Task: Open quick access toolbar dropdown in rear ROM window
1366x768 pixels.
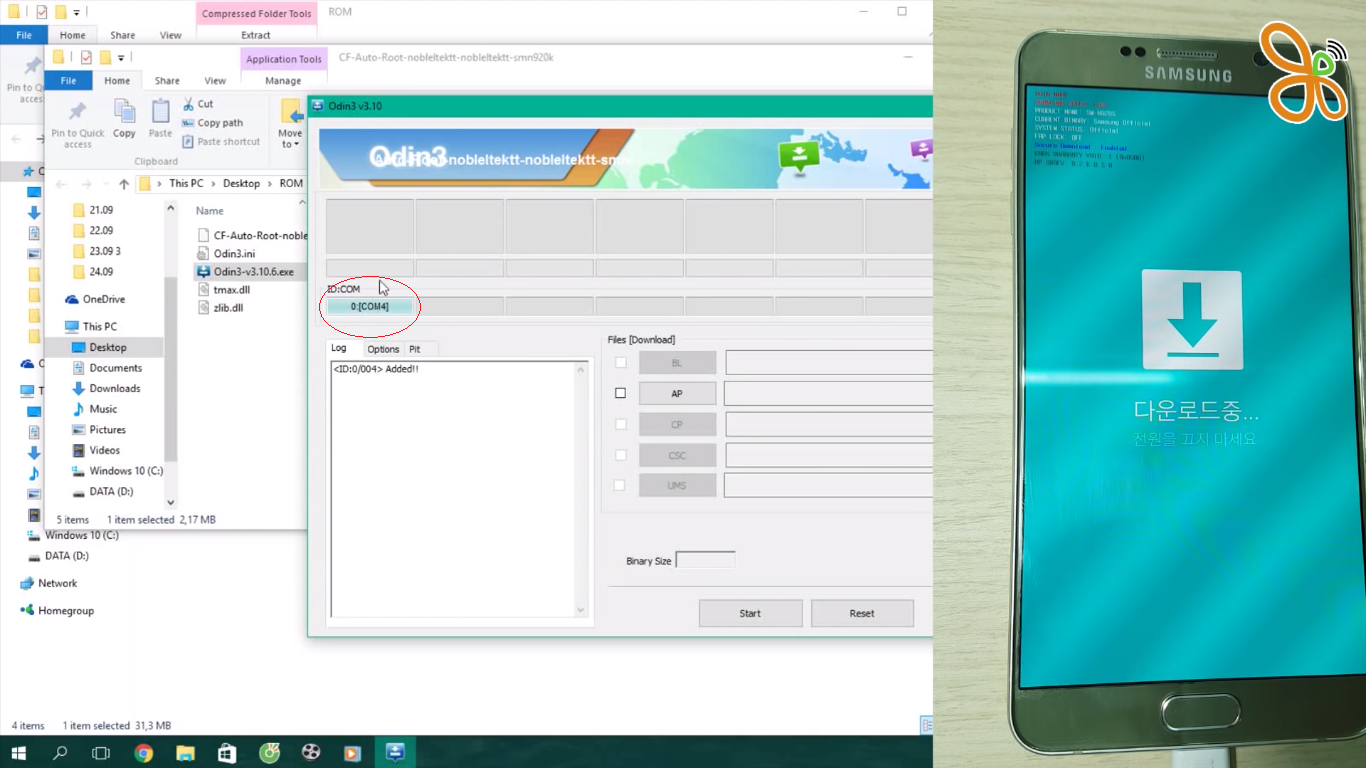Action: click(77, 13)
